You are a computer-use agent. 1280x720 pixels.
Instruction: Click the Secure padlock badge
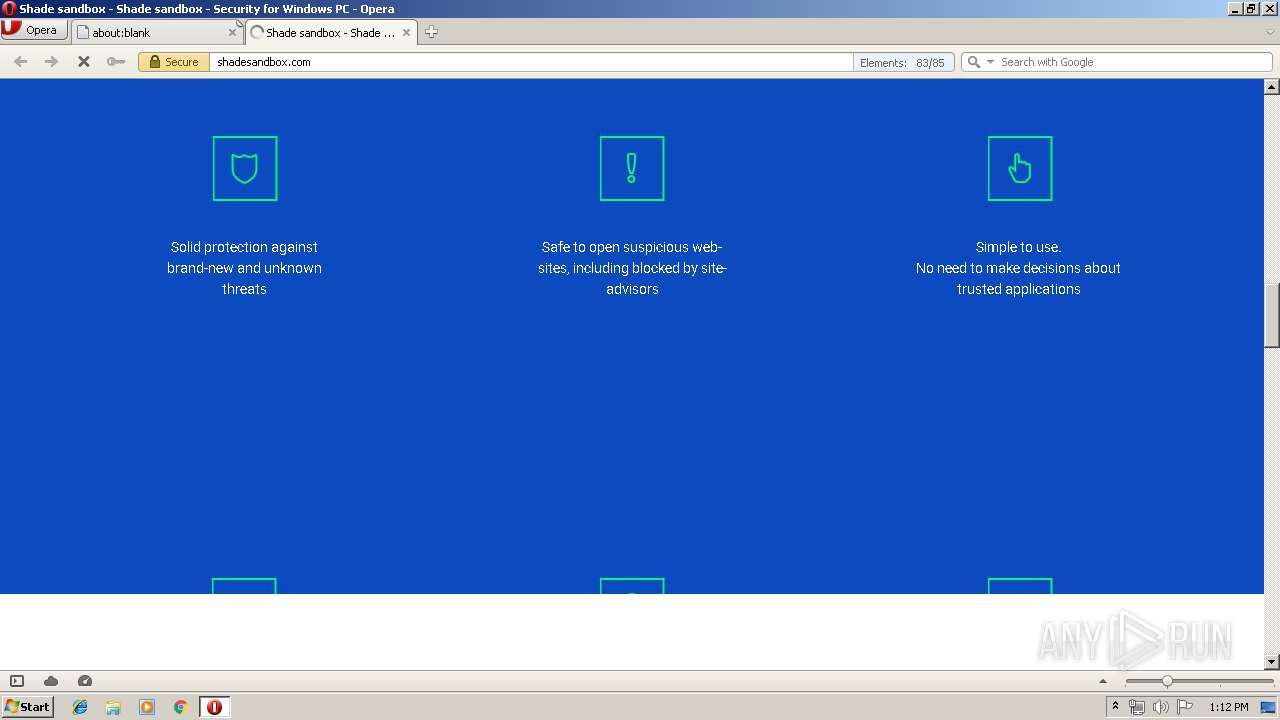click(x=173, y=62)
